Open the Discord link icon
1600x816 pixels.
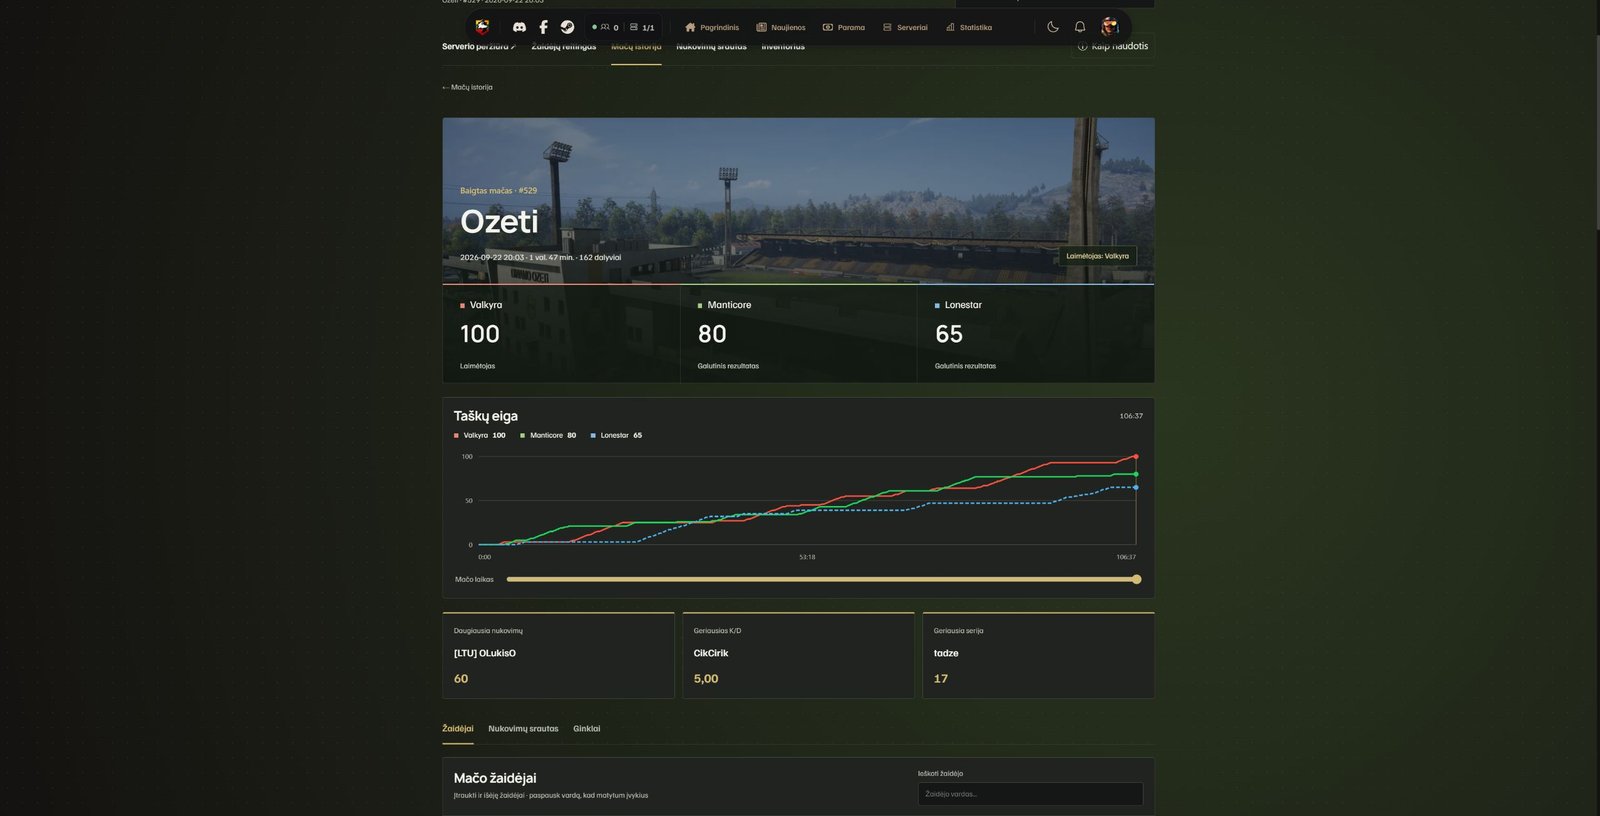click(519, 27)
